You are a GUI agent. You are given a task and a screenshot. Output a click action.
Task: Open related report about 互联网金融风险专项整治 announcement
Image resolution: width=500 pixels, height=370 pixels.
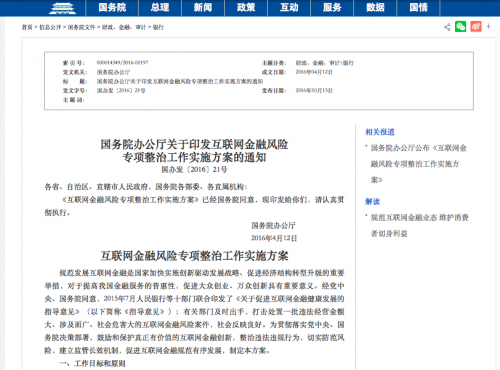pyautogui.click(x=419, y=164)
